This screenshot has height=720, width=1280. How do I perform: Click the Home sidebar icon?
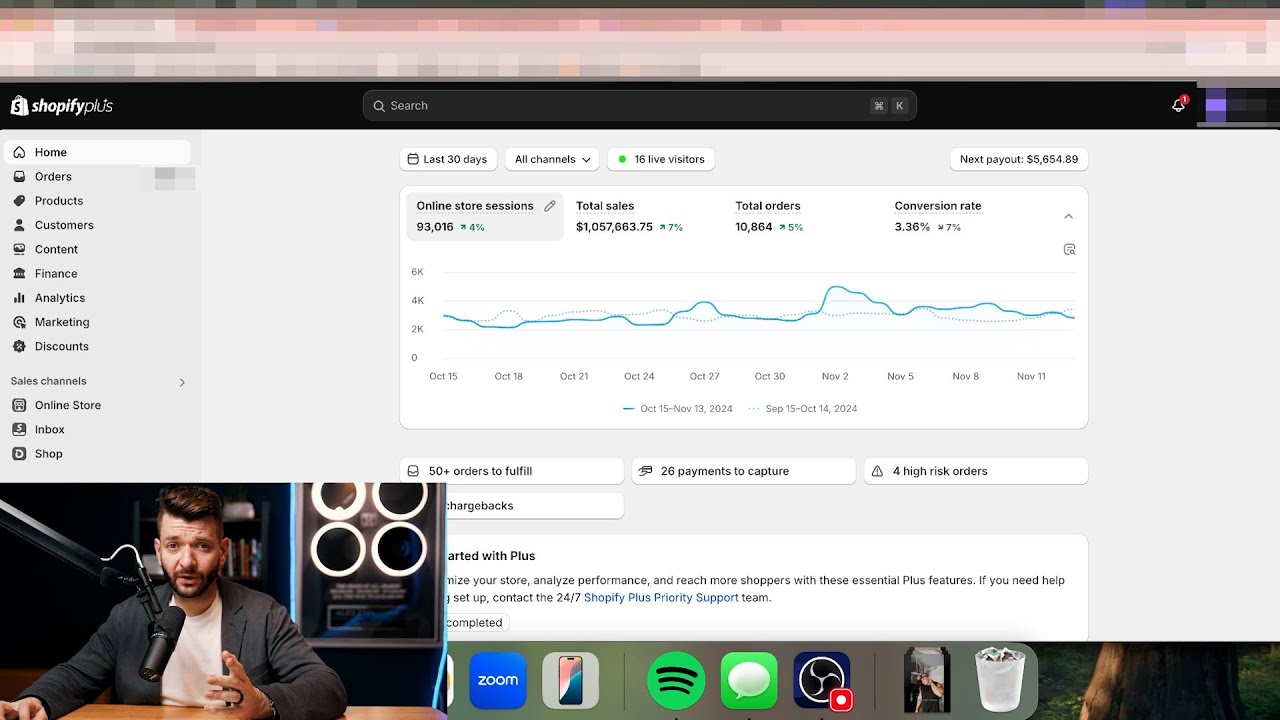19,152
